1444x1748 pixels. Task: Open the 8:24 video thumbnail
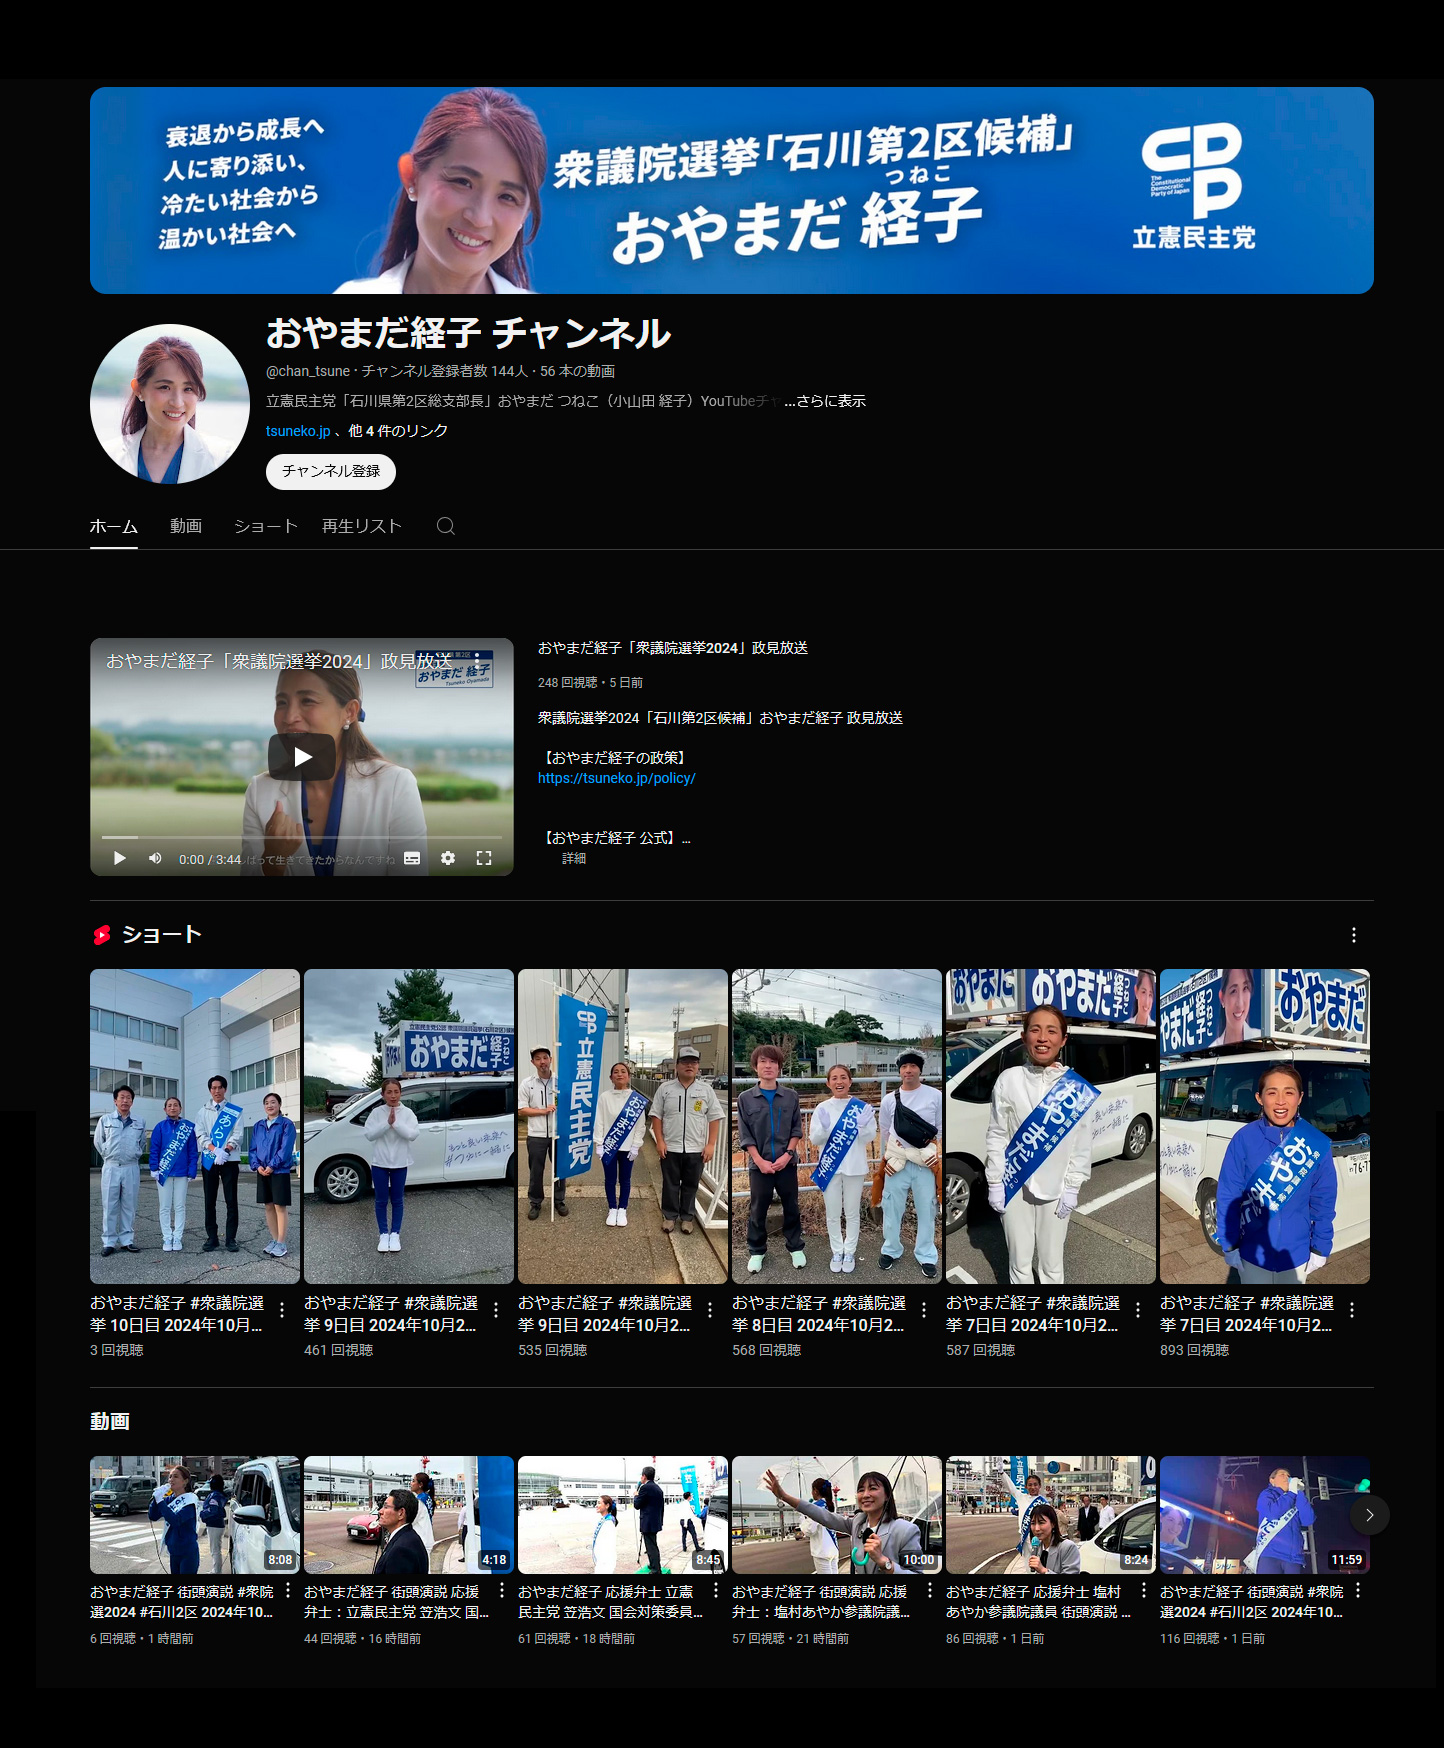[x=1051, y=1515]
